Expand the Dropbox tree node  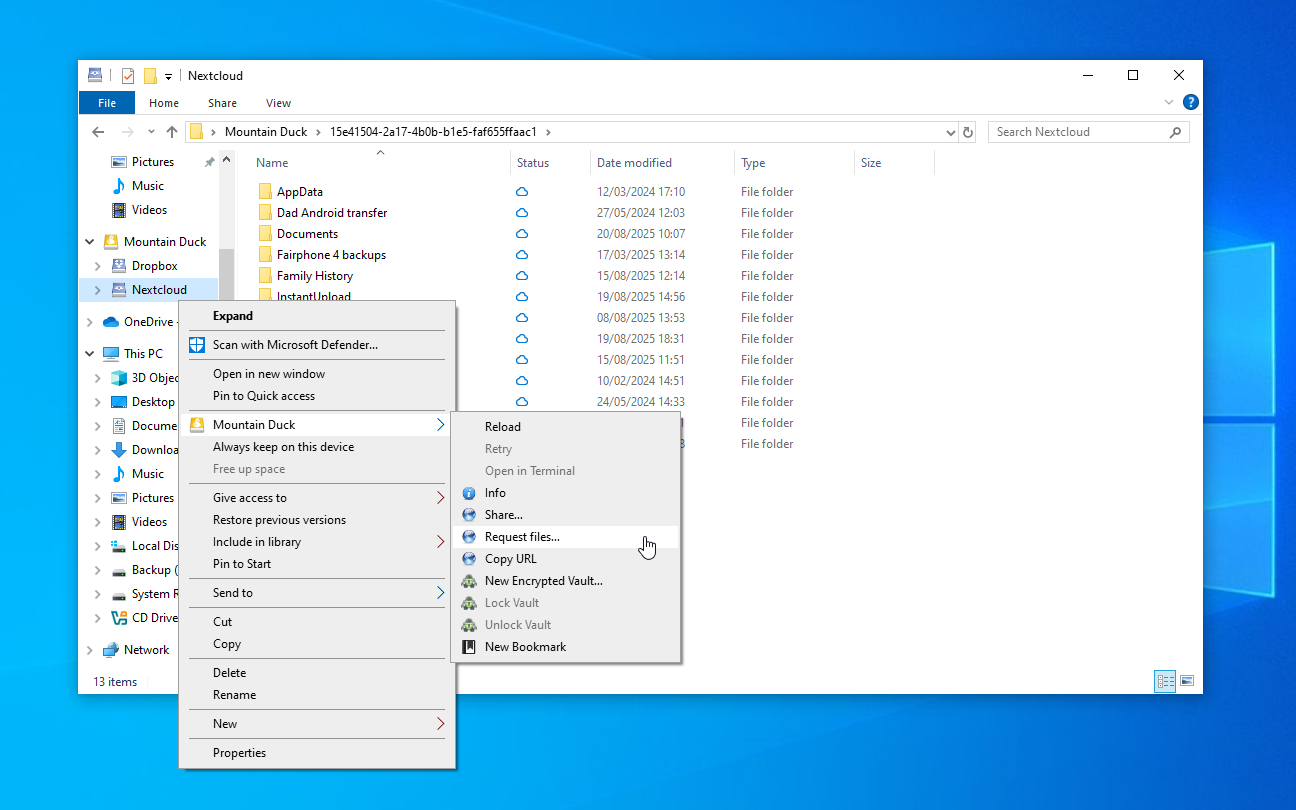pyautogui.click(x=97, y=266)
